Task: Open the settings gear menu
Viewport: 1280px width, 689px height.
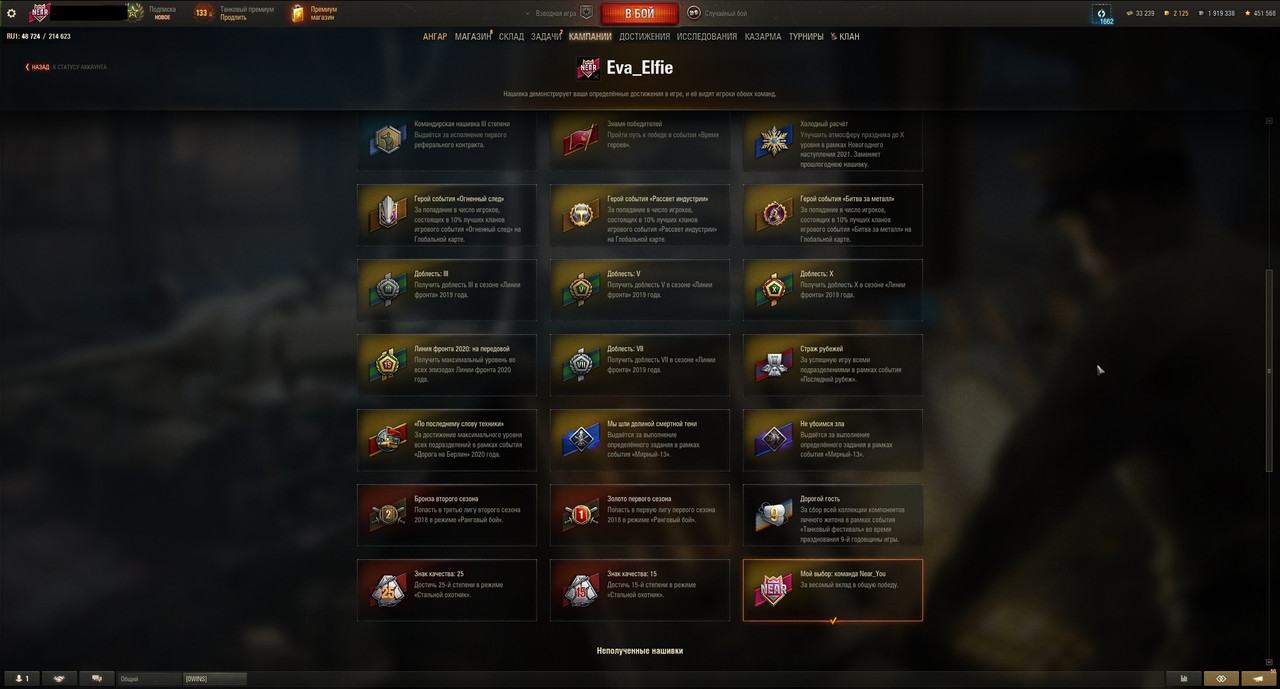Action: [12, 13]
